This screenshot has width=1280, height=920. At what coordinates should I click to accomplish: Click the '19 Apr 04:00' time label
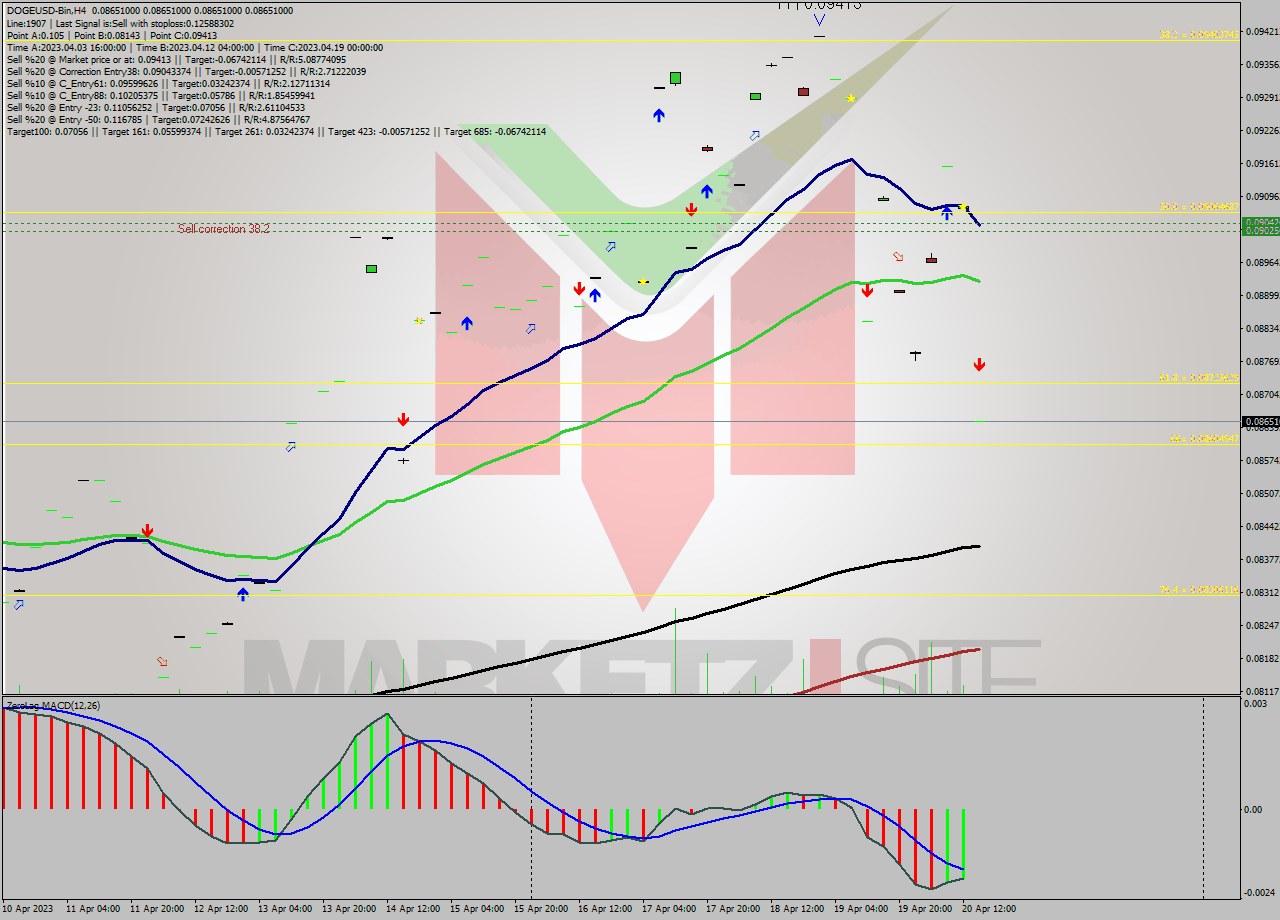click(x=861, y=909)
